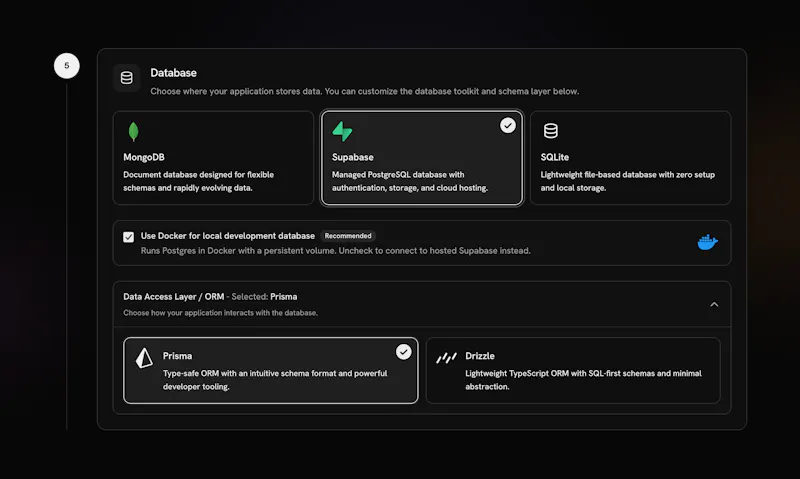This screenshot has height=479, width=800.
Task: Click 'Managed PostgreSQL database' description
Action: click(x=410, y=181)
